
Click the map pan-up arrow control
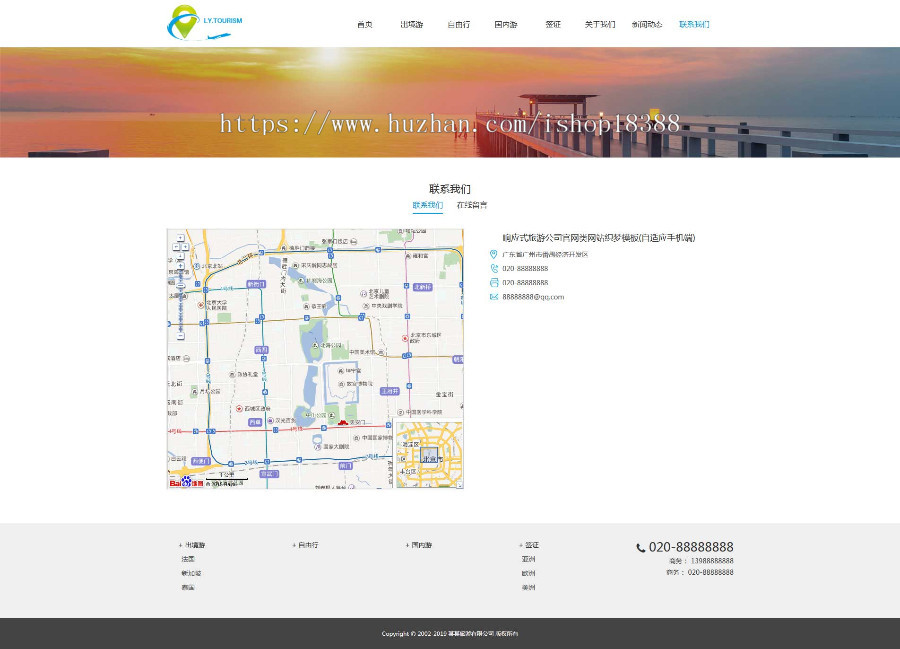[180, 238]
